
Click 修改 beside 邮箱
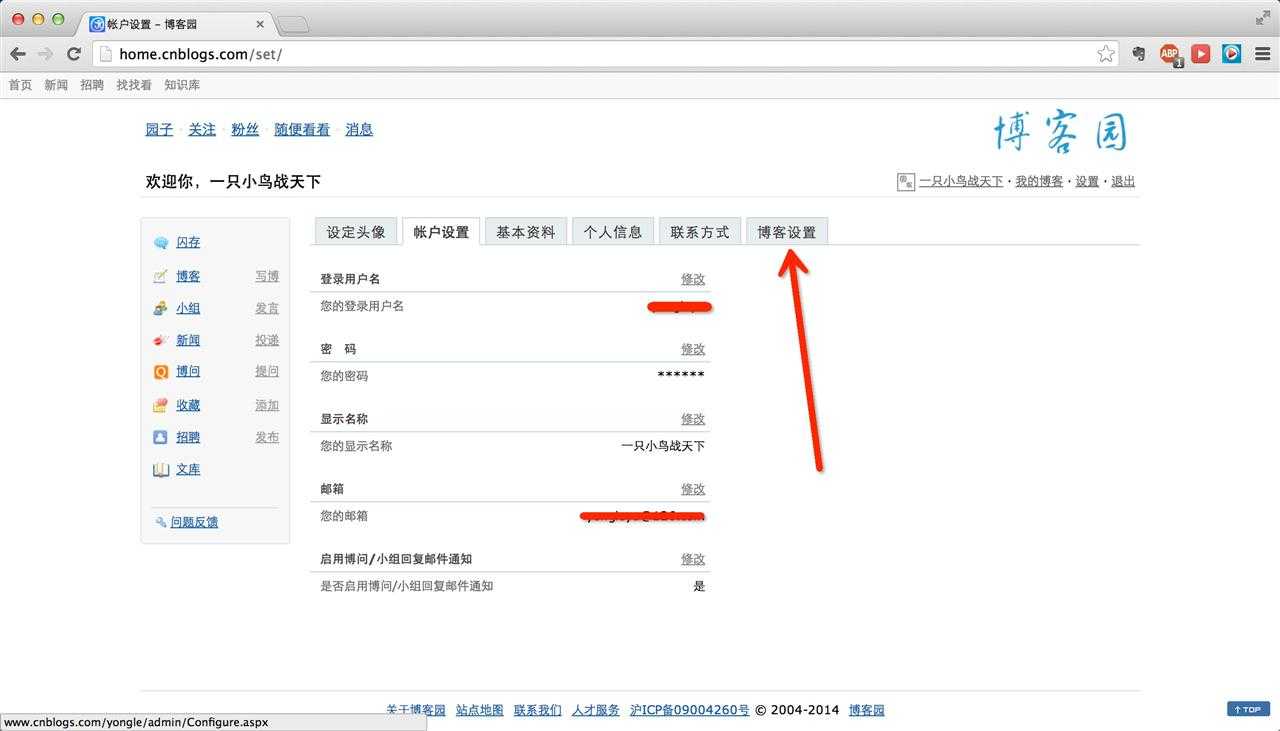coord(693,489)
